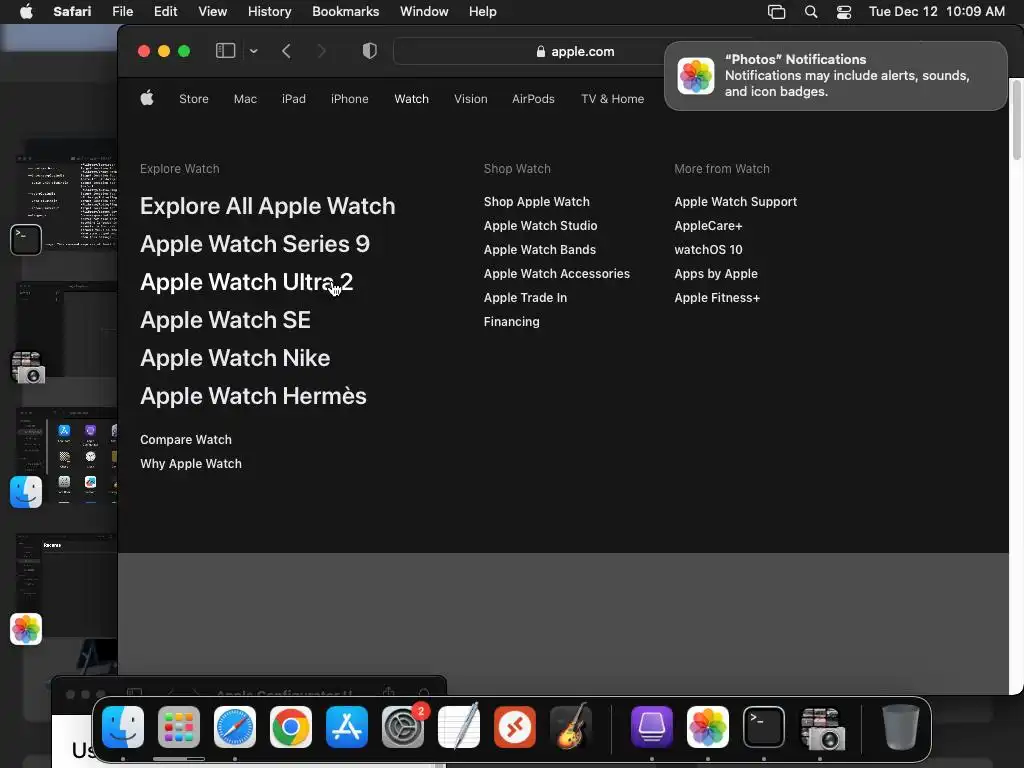Click the Stage Manager menu bar icon
Viewport: 1024px width, 768px height.
[x=776, y=12]
